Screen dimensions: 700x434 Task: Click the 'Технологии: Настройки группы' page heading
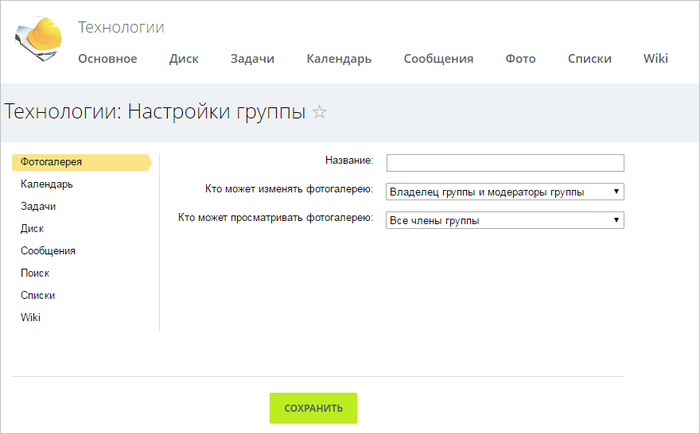point(155,112)
